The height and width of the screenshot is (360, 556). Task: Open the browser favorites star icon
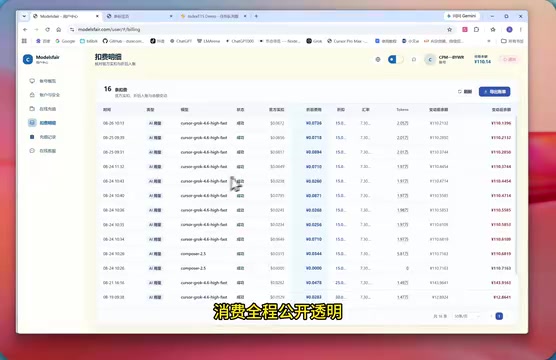click(493, 29)
